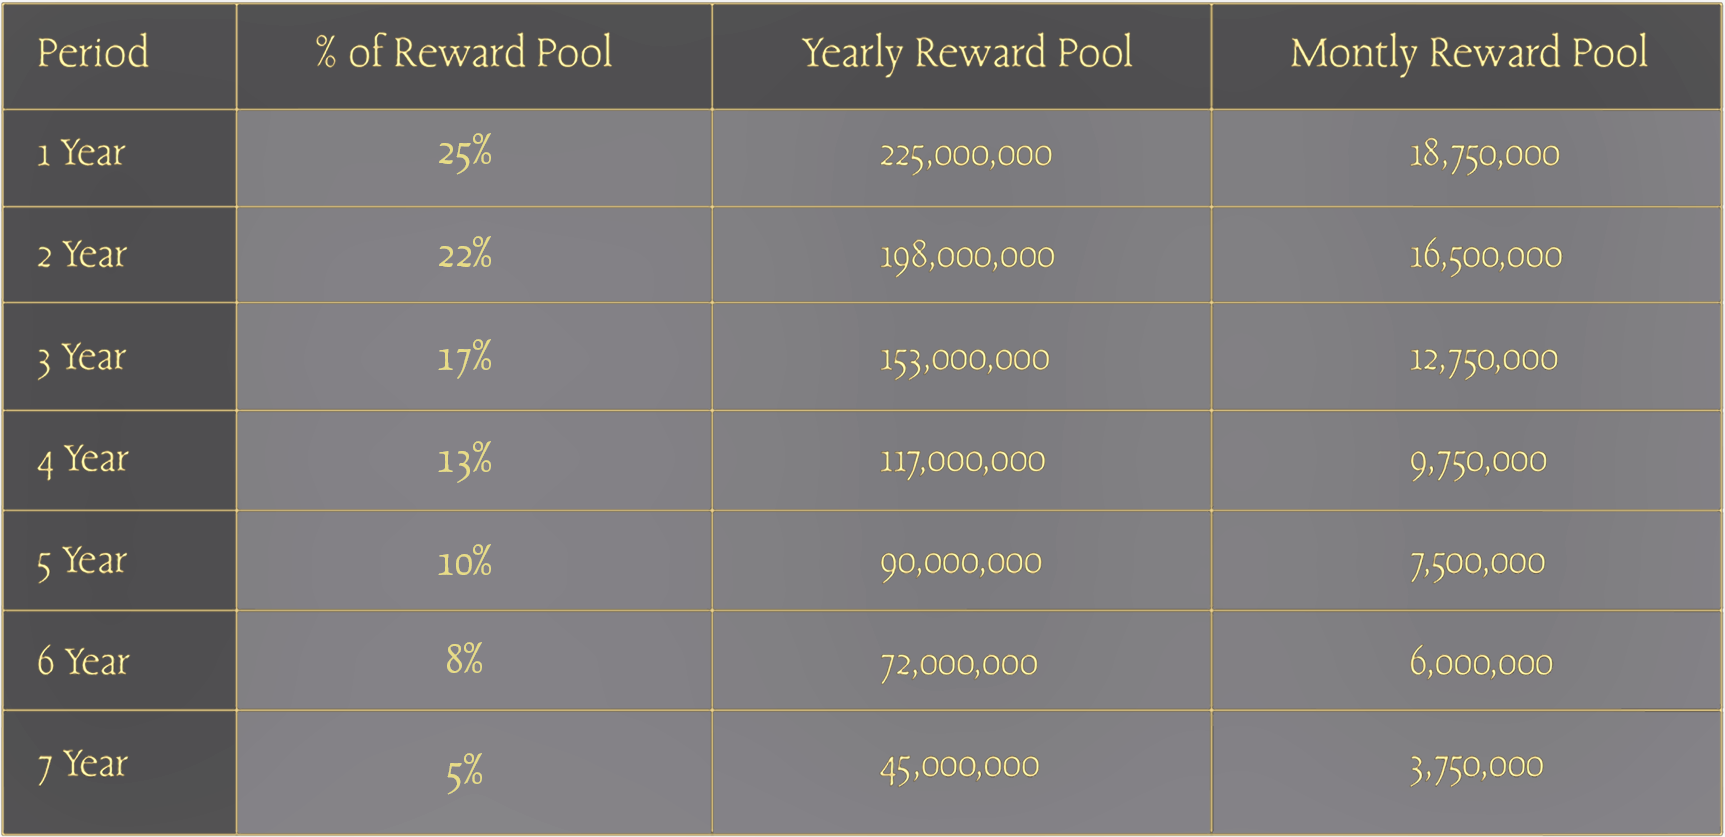
Task: Select the 4 Year row label
Action: (x=83, y=460)
